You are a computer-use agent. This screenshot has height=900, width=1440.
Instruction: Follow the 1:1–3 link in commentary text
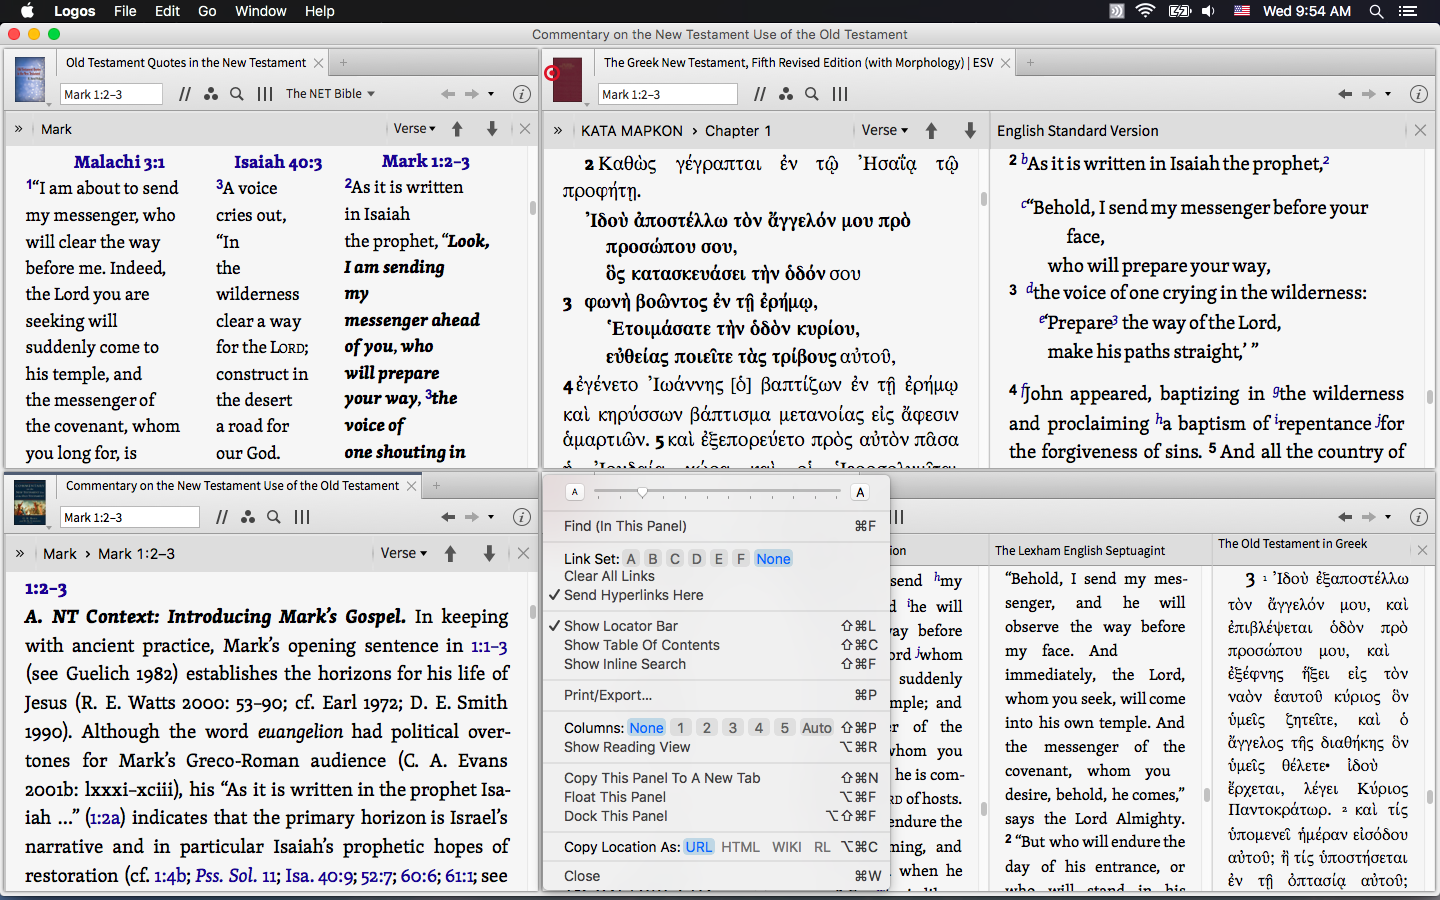[489, 647]
